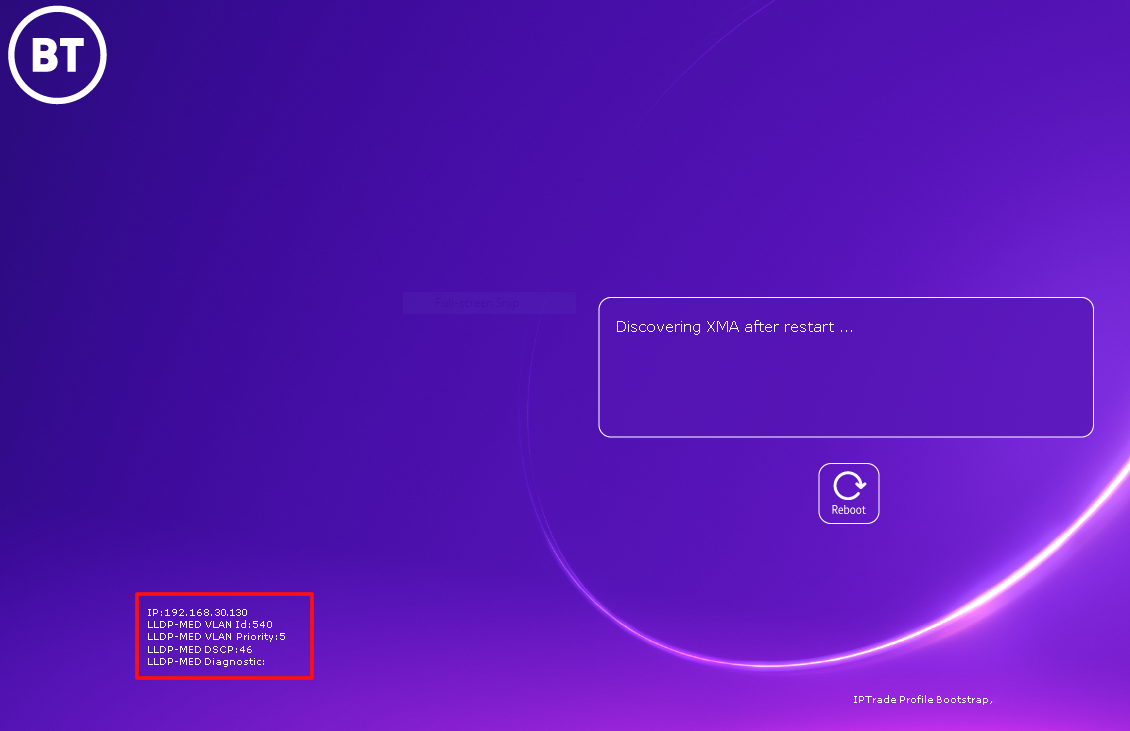Select the 'Discovering XMA after restart ...' message
Viewport: 1130px width, 731px height.
coord(734,327)
